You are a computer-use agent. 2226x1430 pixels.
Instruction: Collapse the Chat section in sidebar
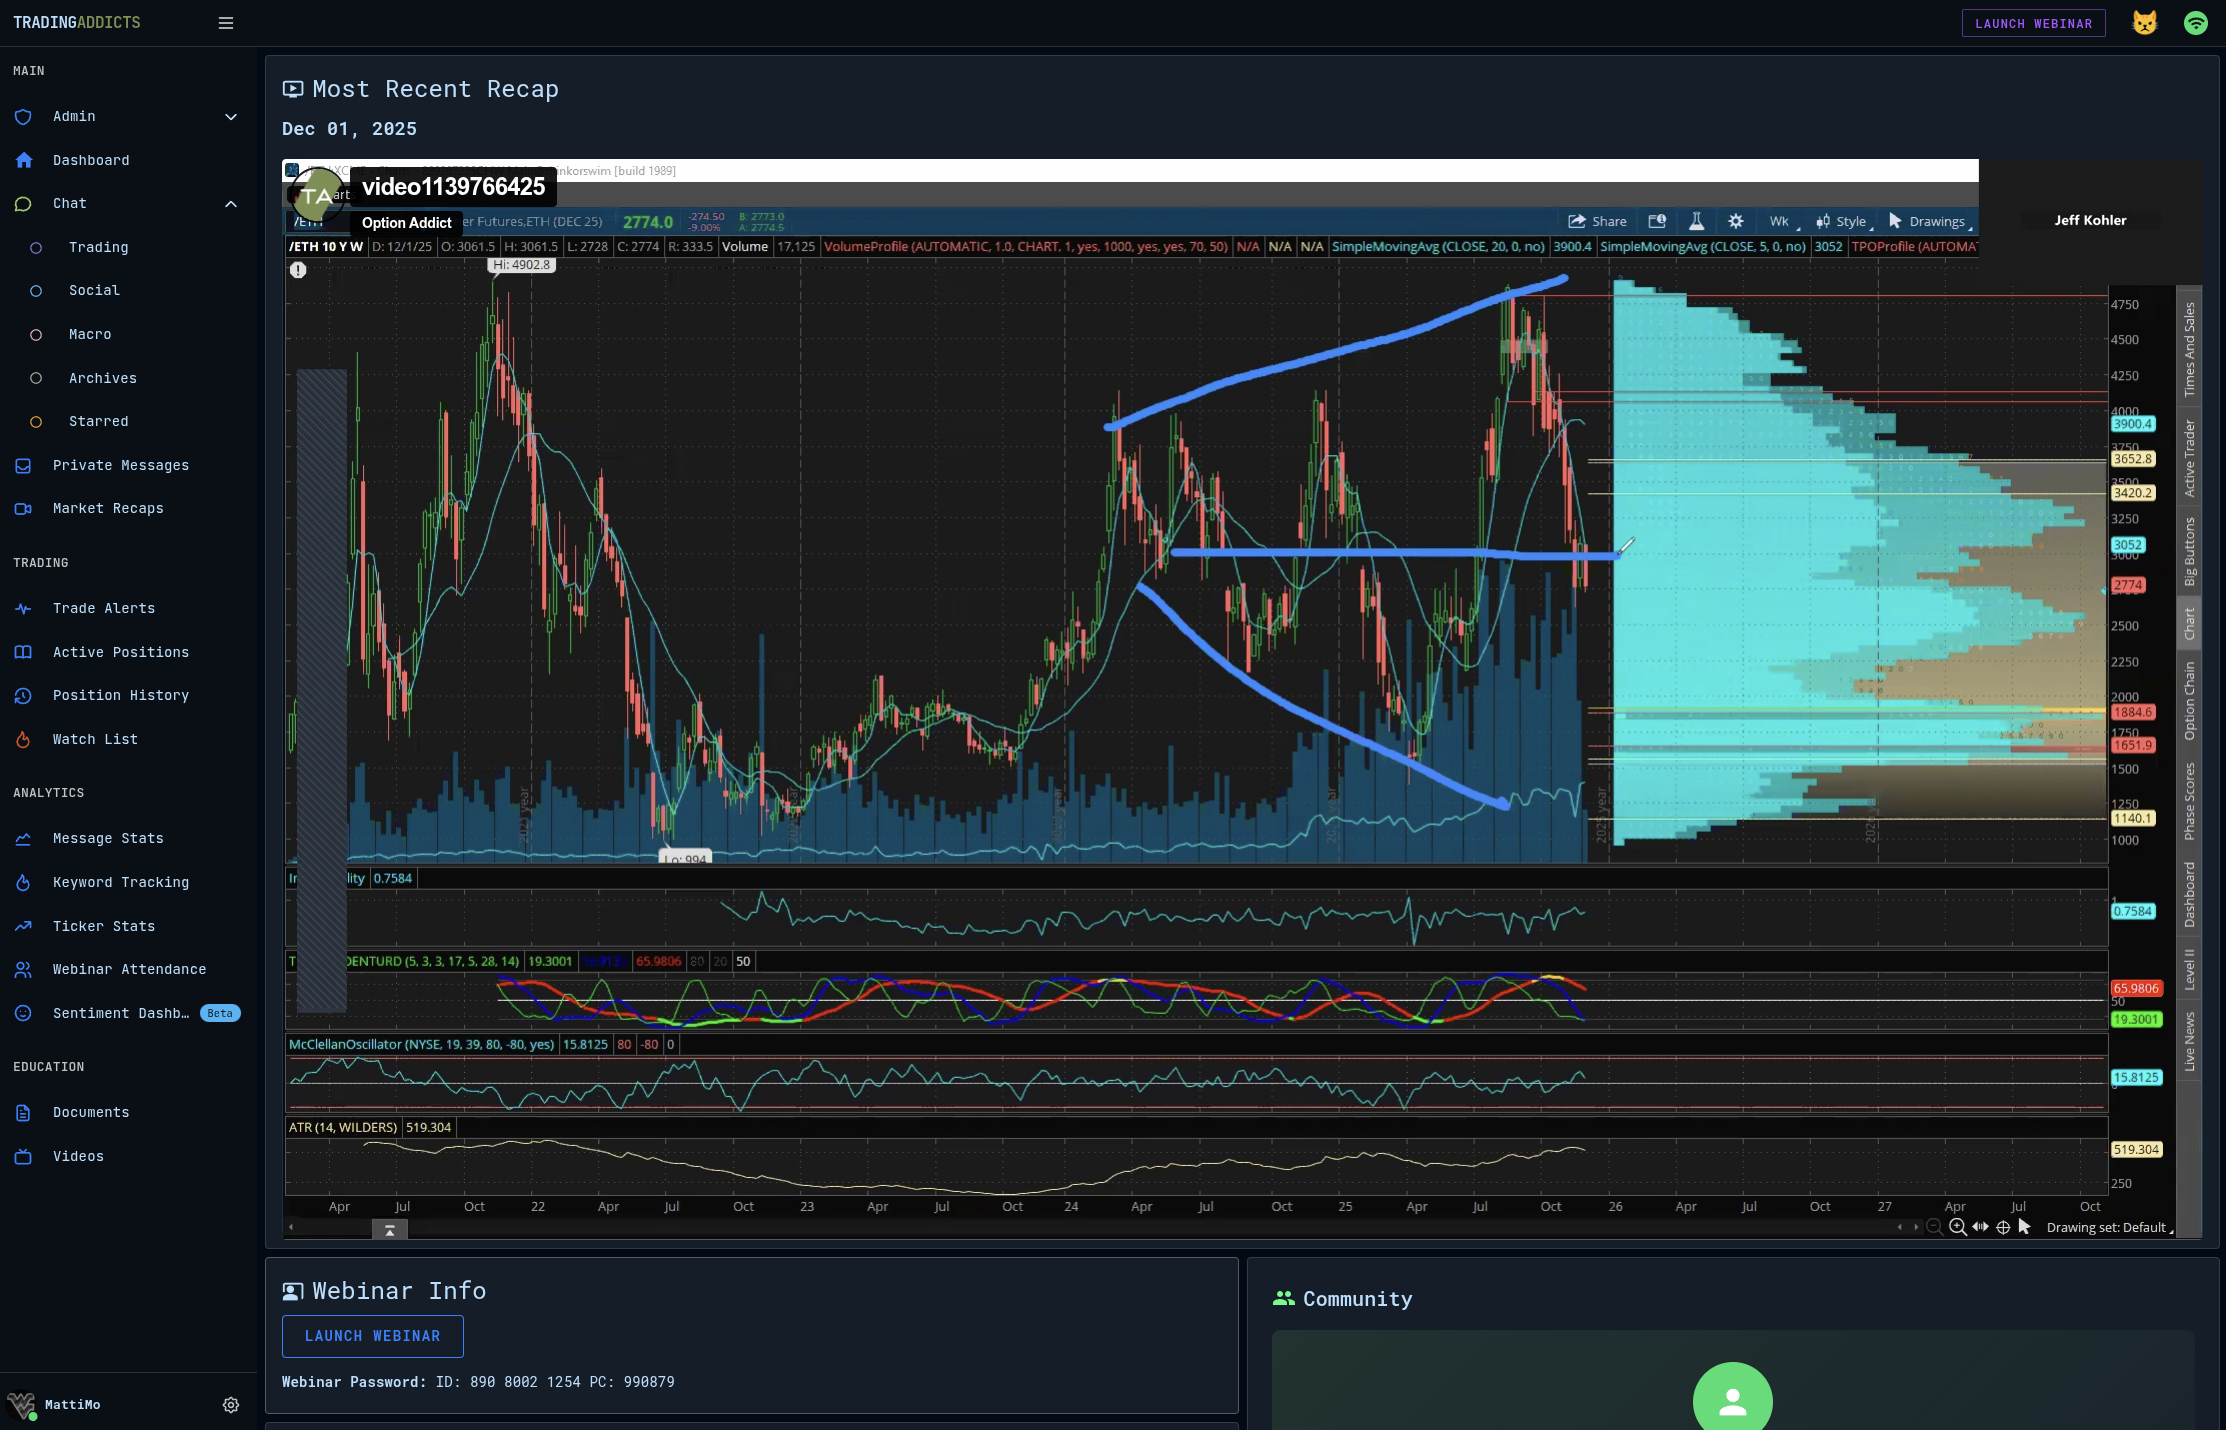coord(231,204)
